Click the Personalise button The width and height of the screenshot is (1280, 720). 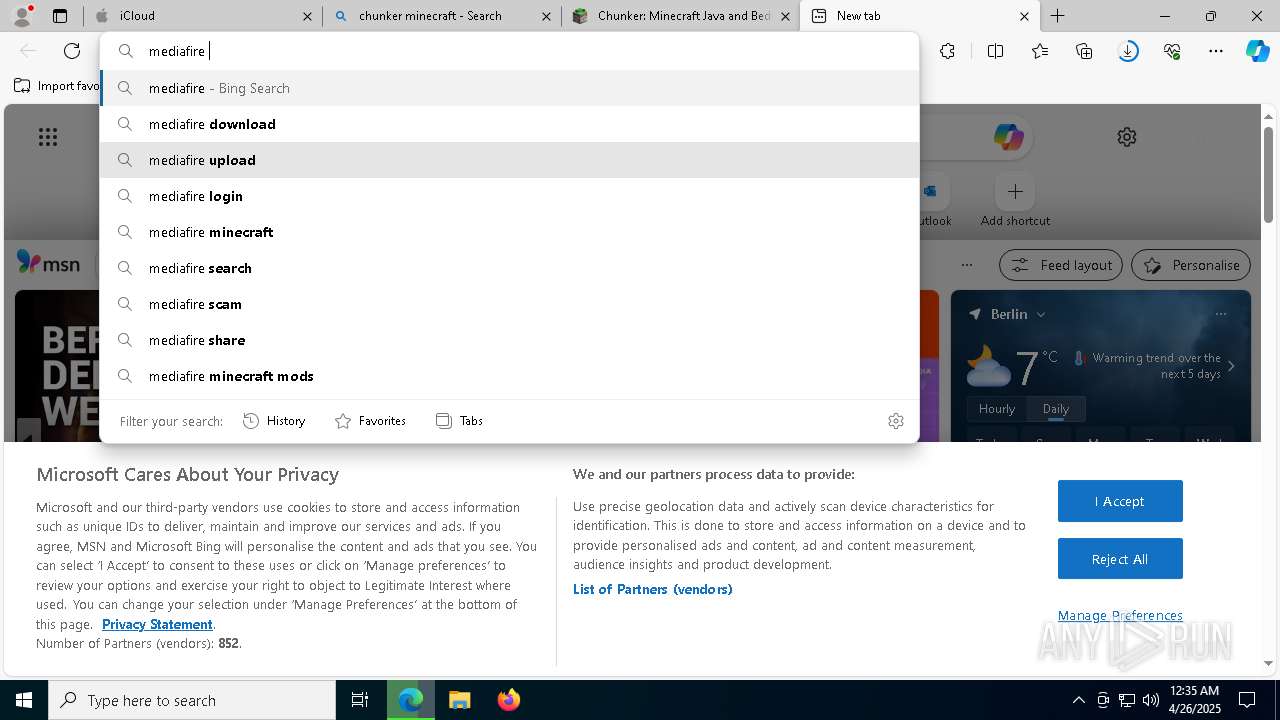click(x=1191, y=265)
